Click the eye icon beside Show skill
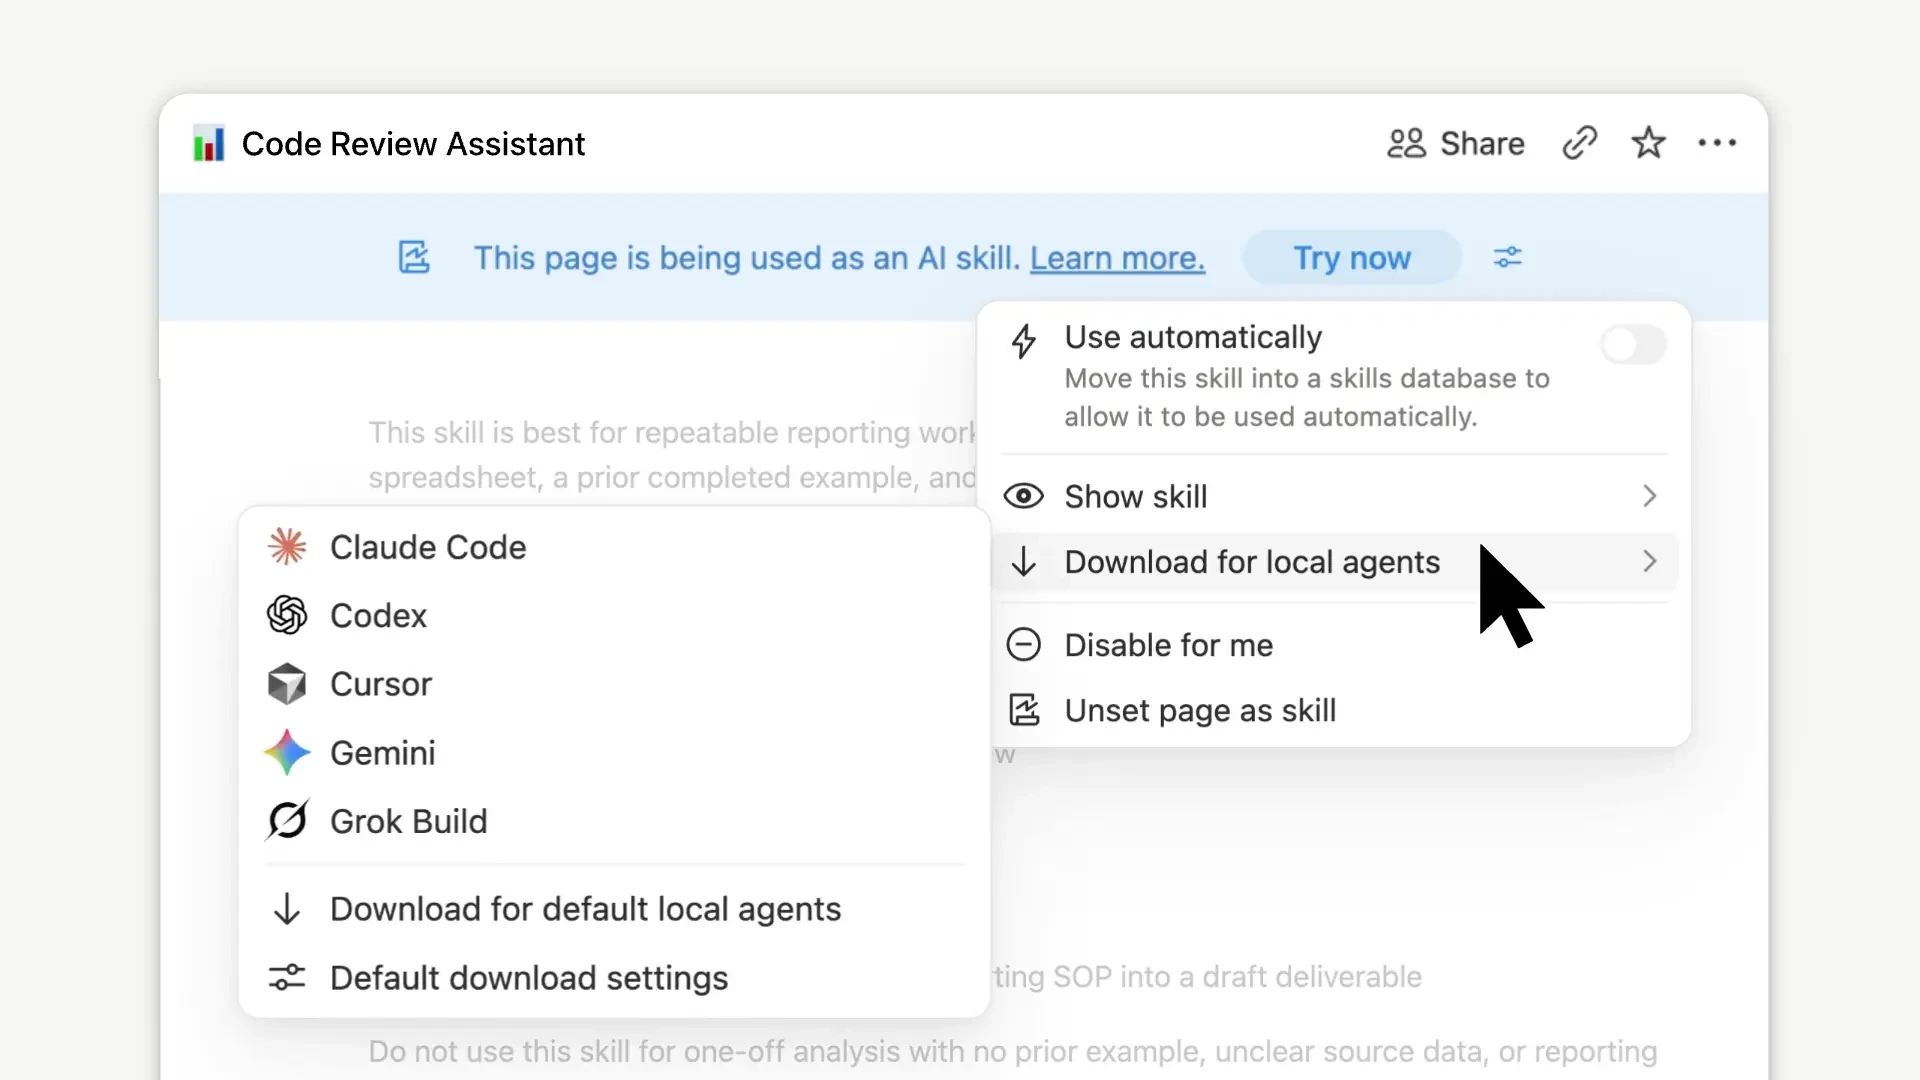1920x1080 pixels. point(1024,496)
